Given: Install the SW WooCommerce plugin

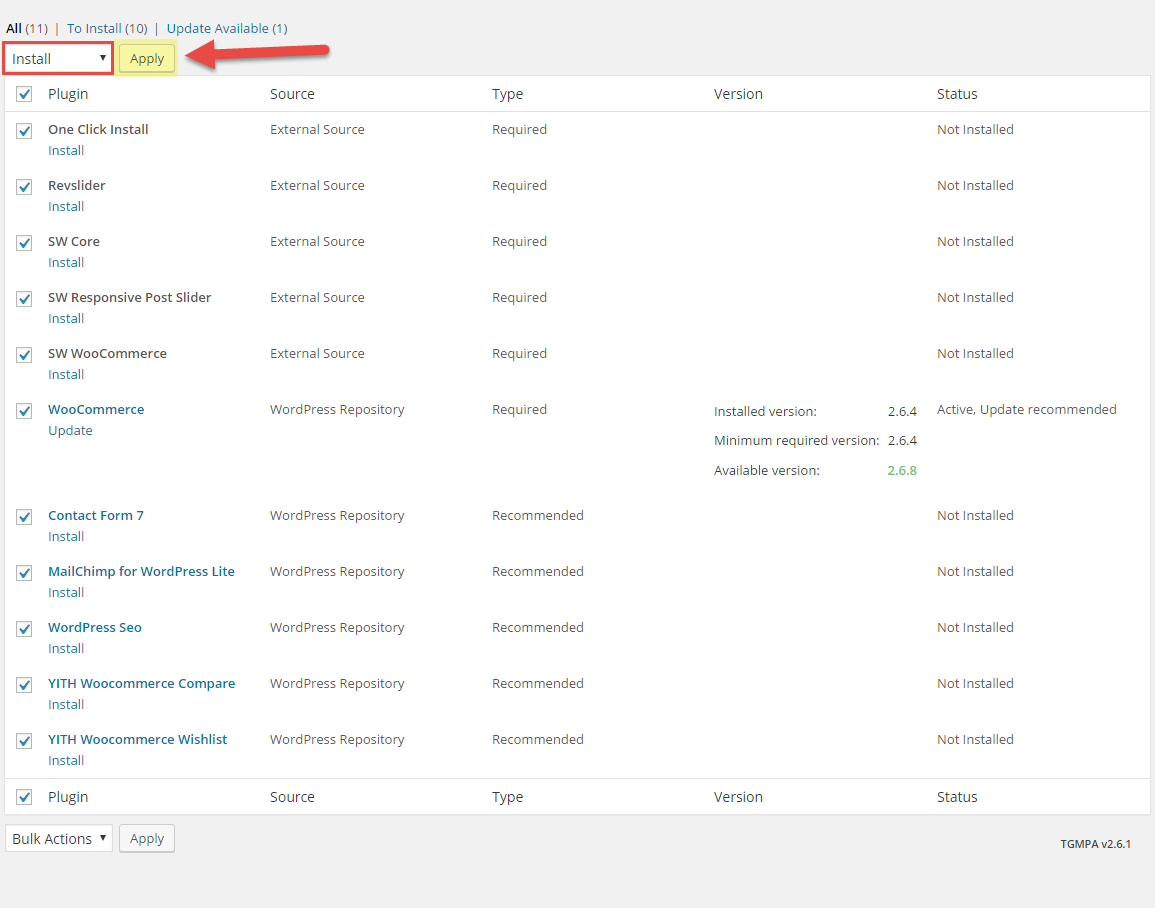Looking at the screenshot, I should pyautogui.click(x=66, y=375).
